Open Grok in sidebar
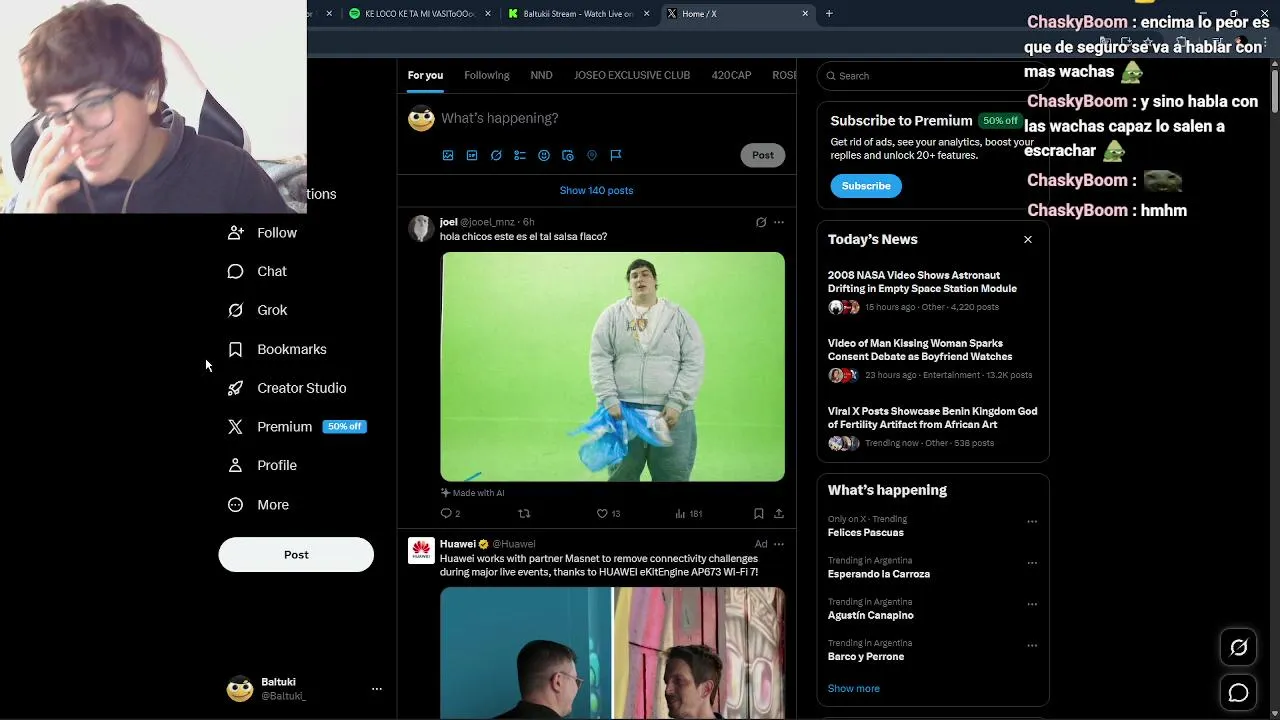The image size is (1280, 720). pos(257,310)
